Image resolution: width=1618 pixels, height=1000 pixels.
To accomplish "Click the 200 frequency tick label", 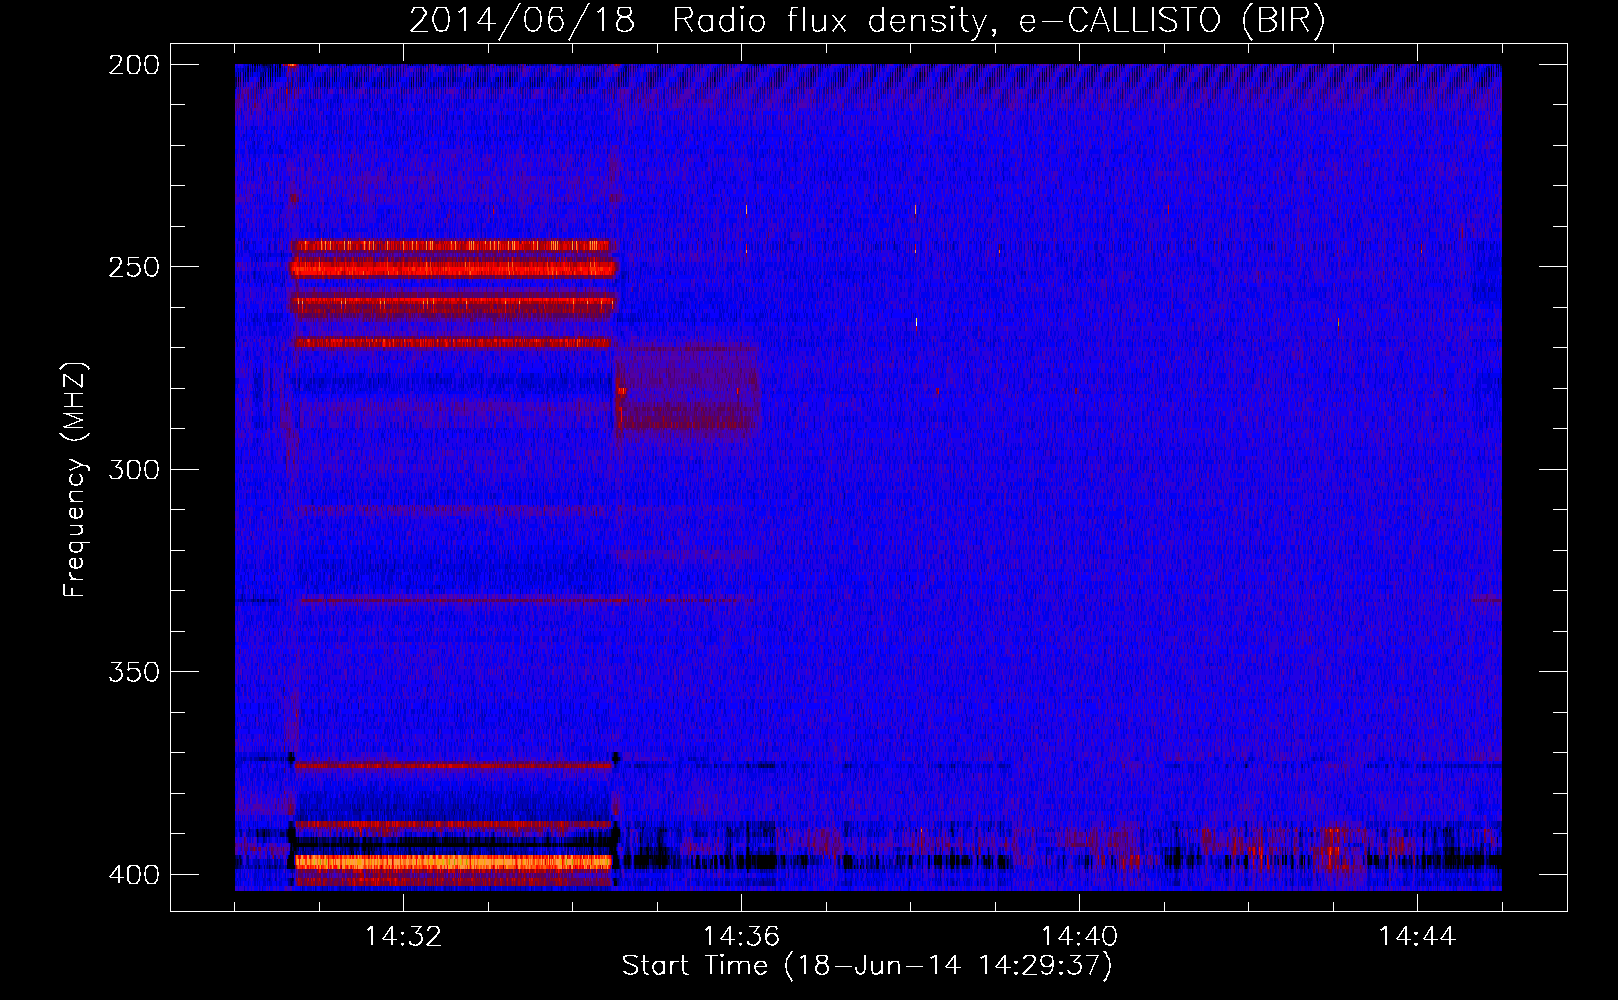I will click(134, 65).
